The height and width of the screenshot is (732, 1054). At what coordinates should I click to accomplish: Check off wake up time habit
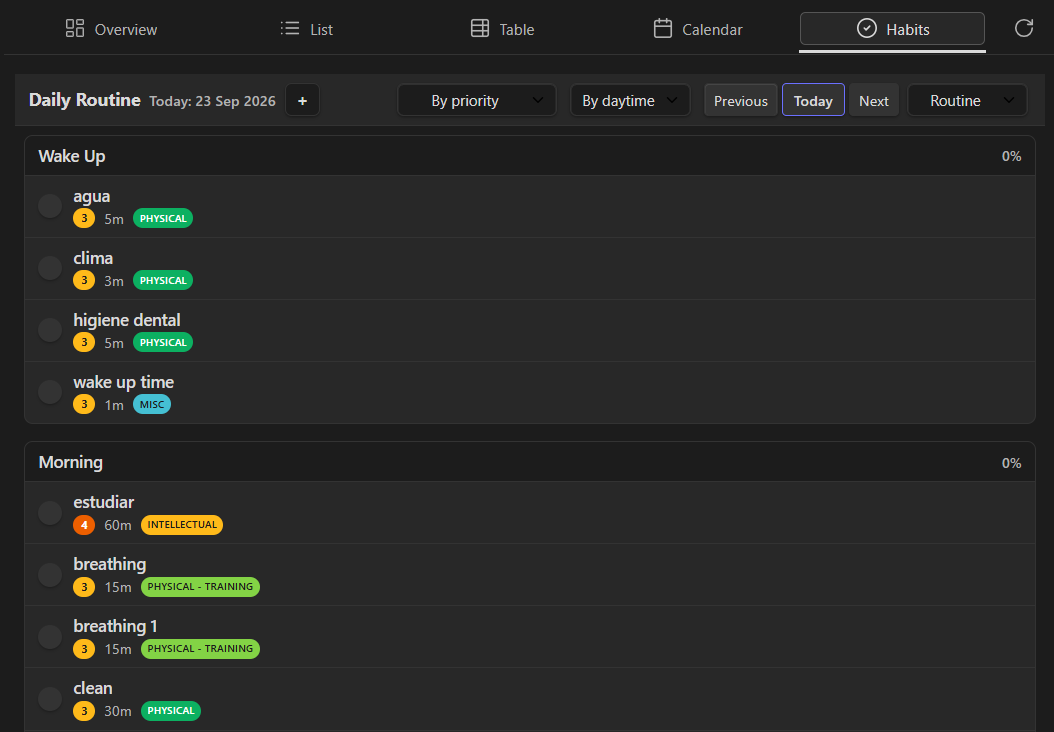[x=50, y=391]
